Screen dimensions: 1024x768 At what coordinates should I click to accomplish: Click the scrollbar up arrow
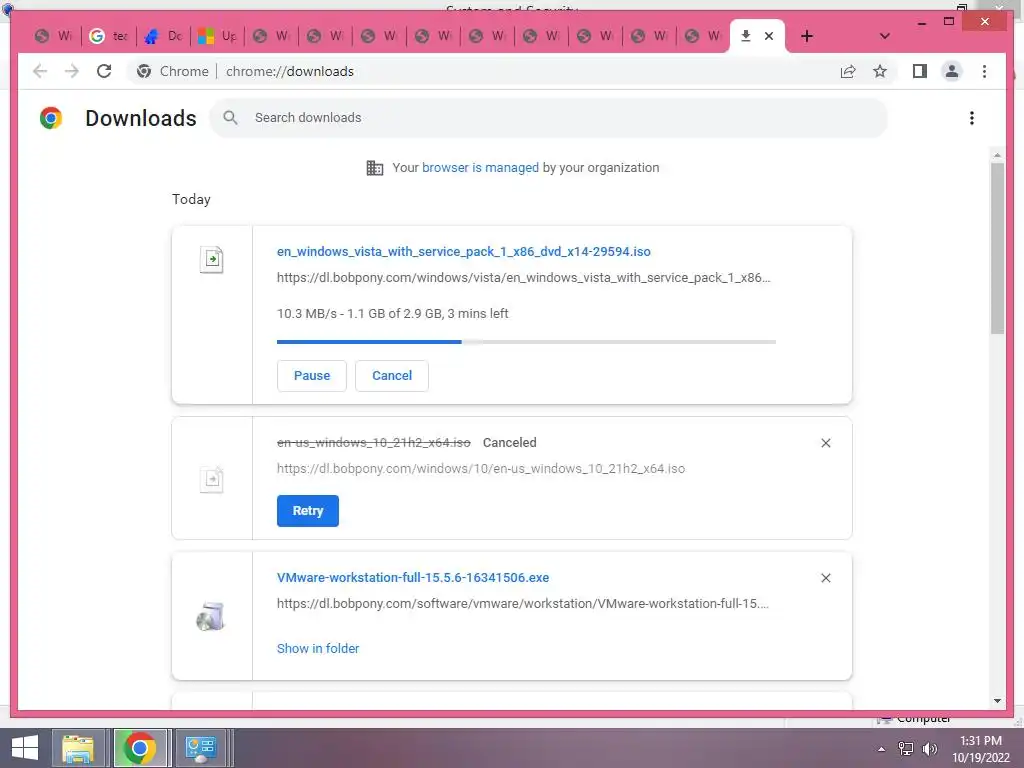point(997,155)
